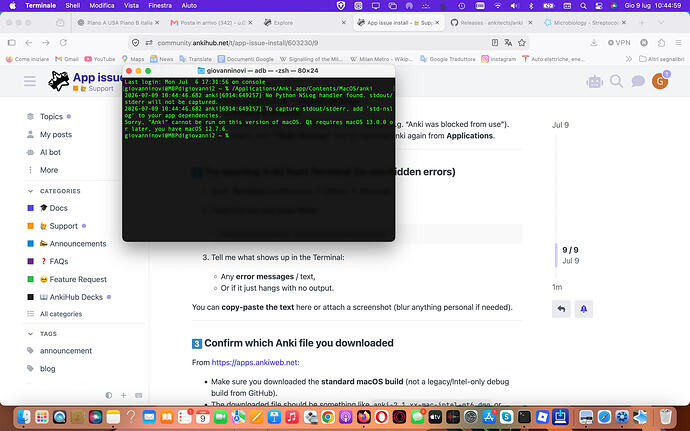Open My posts in the sidebar
Image resolution: width=690 pixels, height=431 pixels.
(55, 134)
